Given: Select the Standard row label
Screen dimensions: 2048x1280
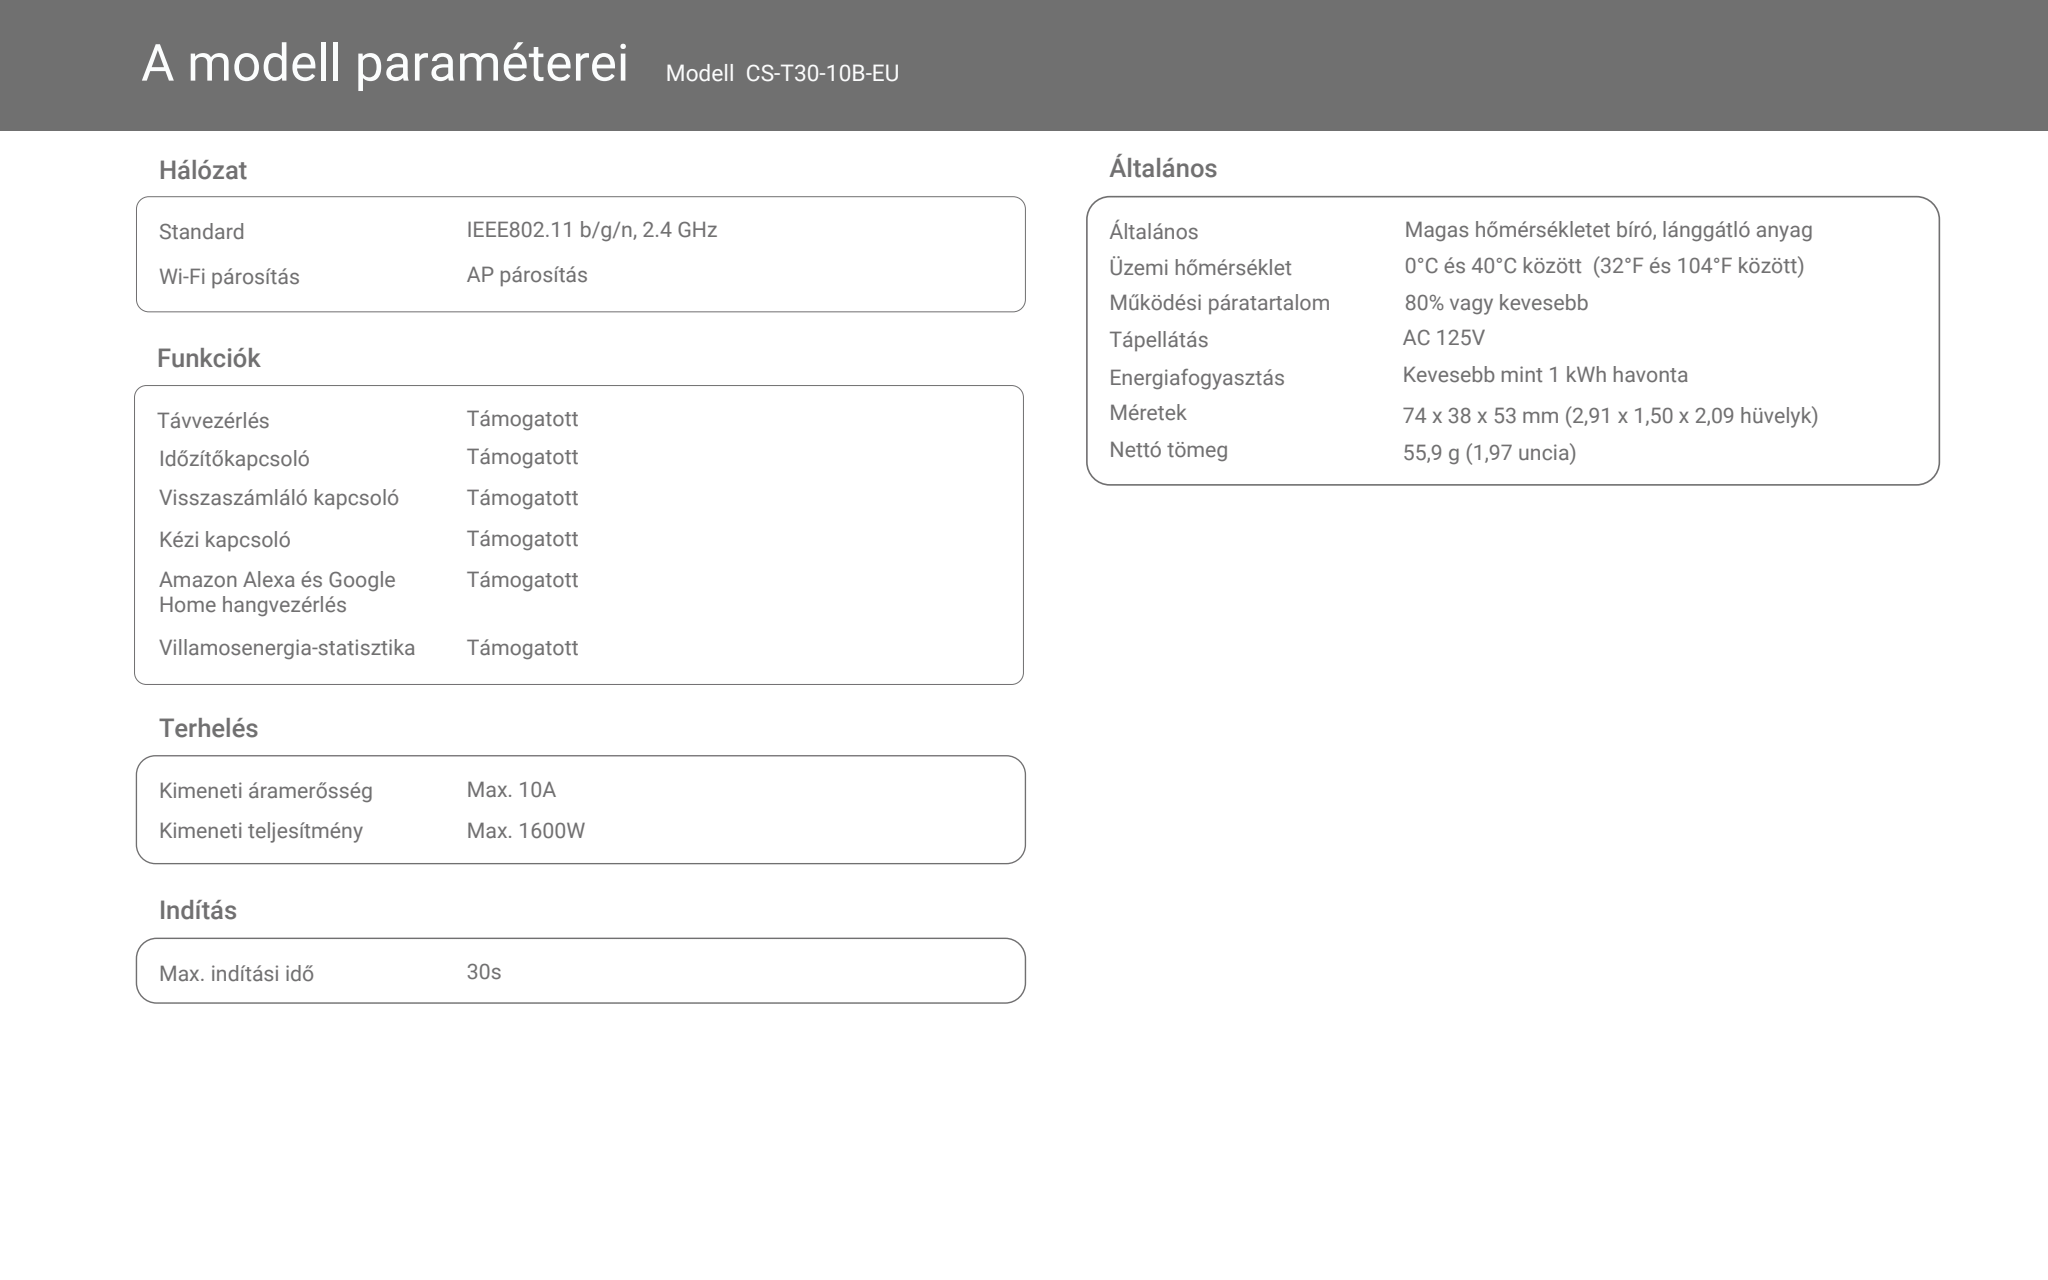Looking at the screenshot, I should coord(201,232).
